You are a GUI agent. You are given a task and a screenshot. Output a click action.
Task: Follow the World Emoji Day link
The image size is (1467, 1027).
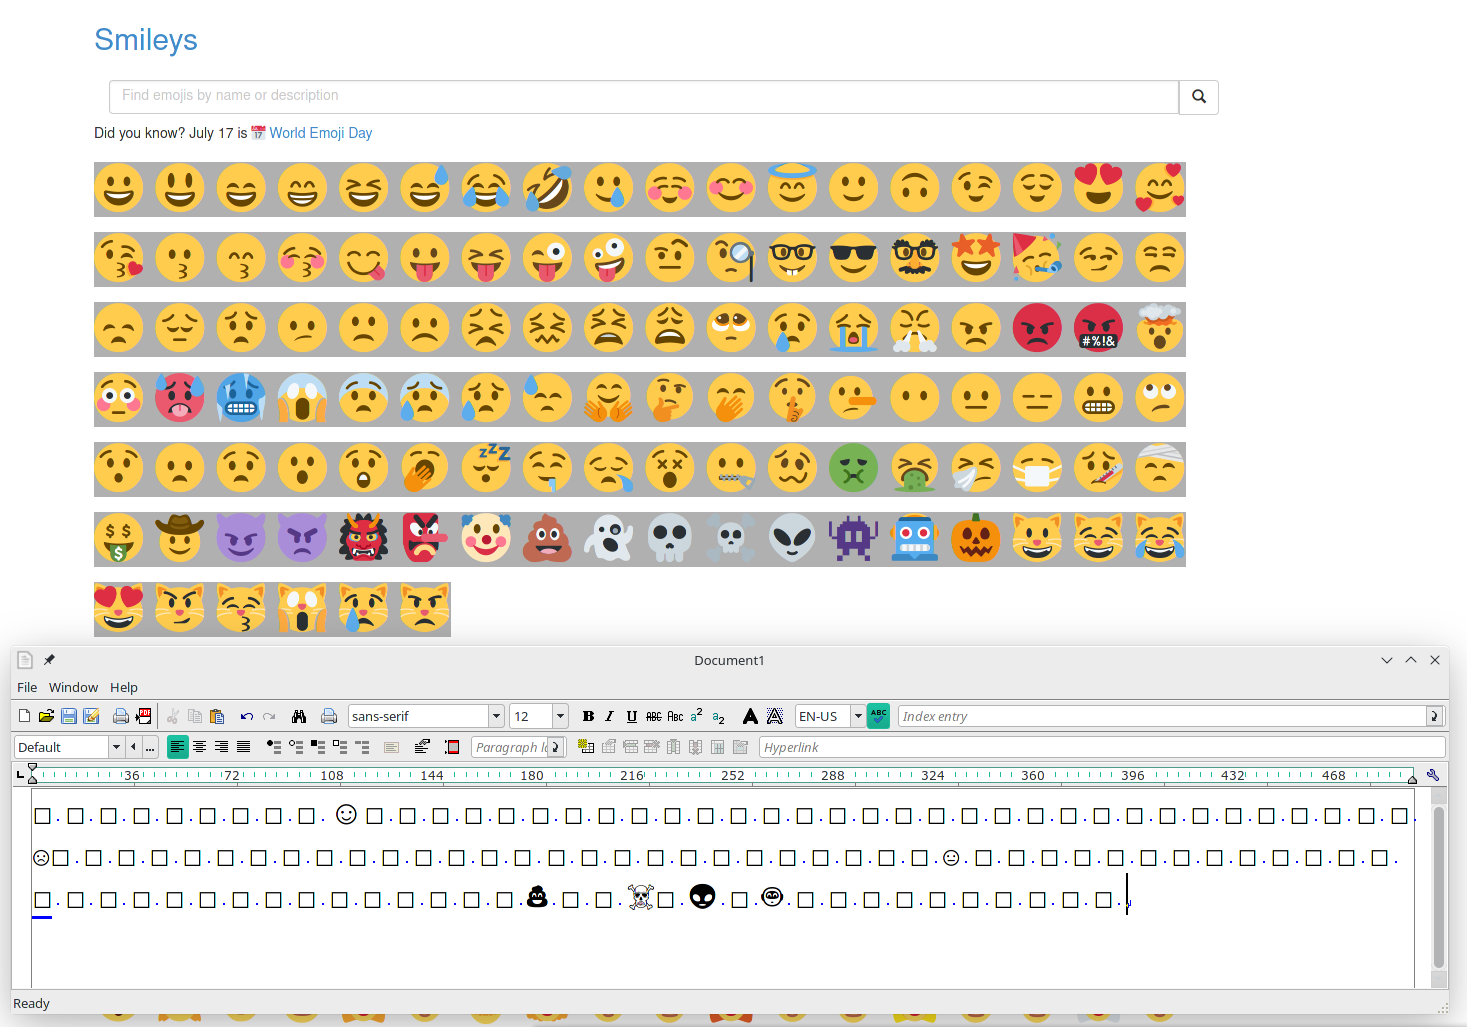320,133
